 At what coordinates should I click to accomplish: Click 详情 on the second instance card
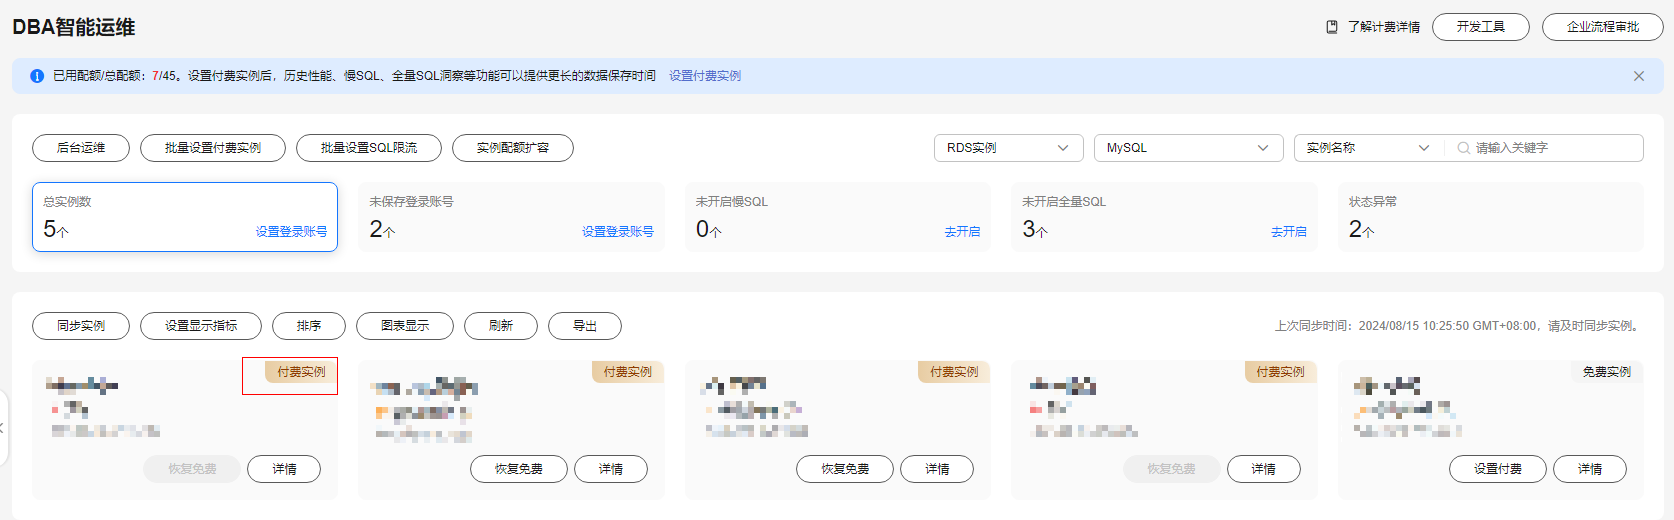point(611,469)
